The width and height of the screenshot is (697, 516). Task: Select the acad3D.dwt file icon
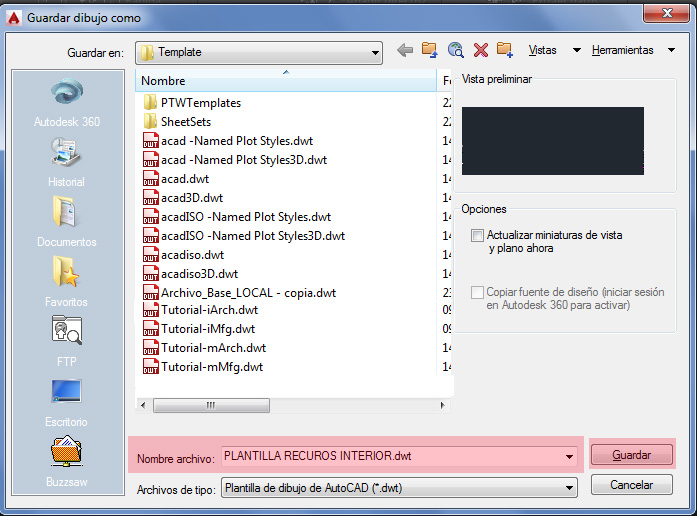tap(150, 198)
